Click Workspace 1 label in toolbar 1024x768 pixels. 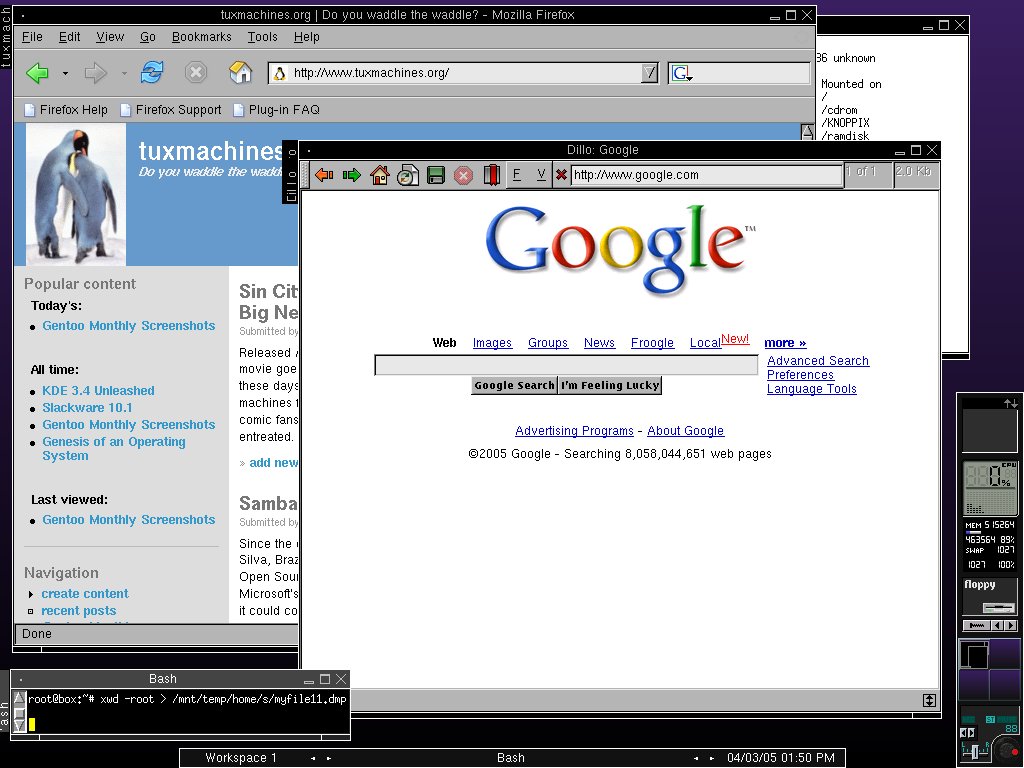[241, 758]
